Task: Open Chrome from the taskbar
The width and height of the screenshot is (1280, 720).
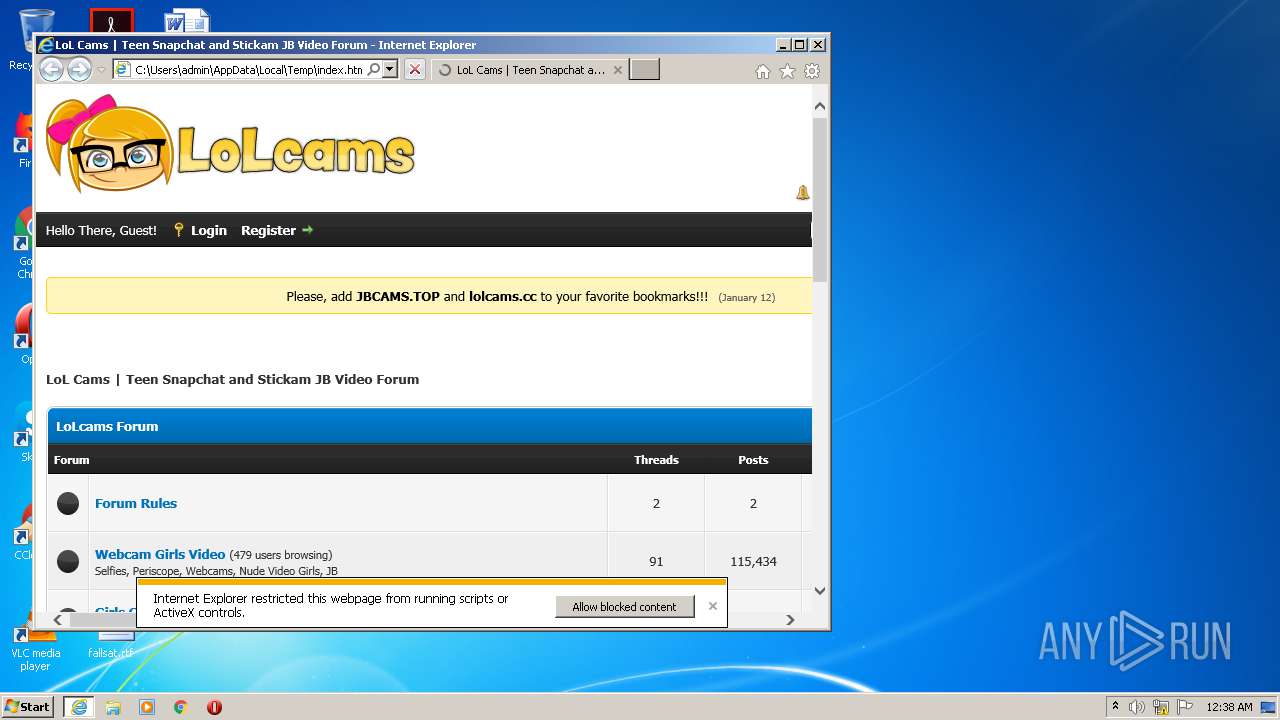Action: pos(181,707)
